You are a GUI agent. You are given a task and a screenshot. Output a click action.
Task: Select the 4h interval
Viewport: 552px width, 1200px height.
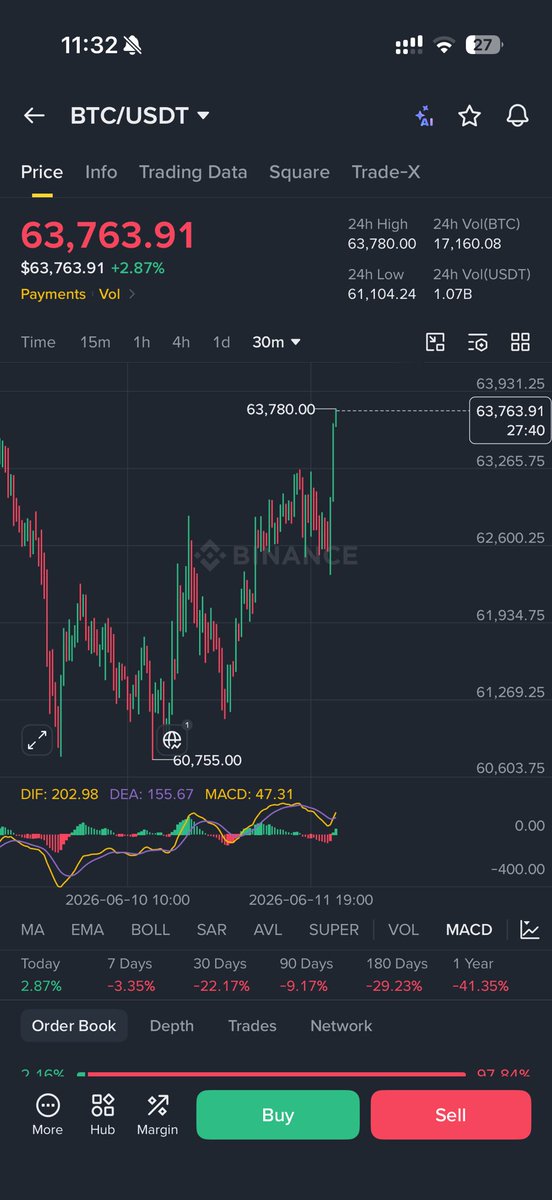point(181,342)
